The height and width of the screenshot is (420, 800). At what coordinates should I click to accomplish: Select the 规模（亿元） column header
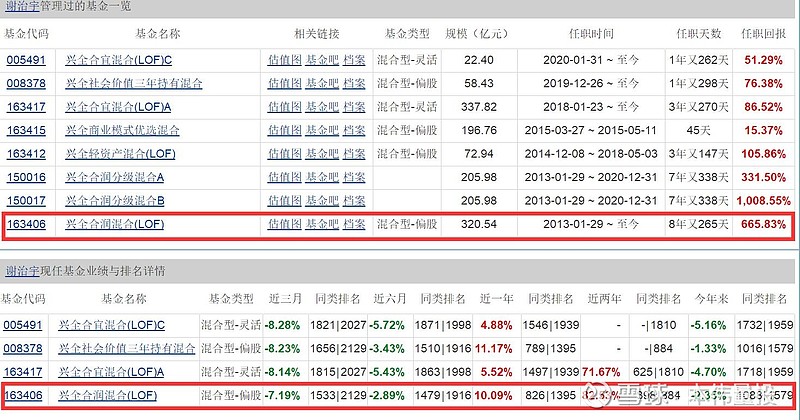(x=477, y=34)
